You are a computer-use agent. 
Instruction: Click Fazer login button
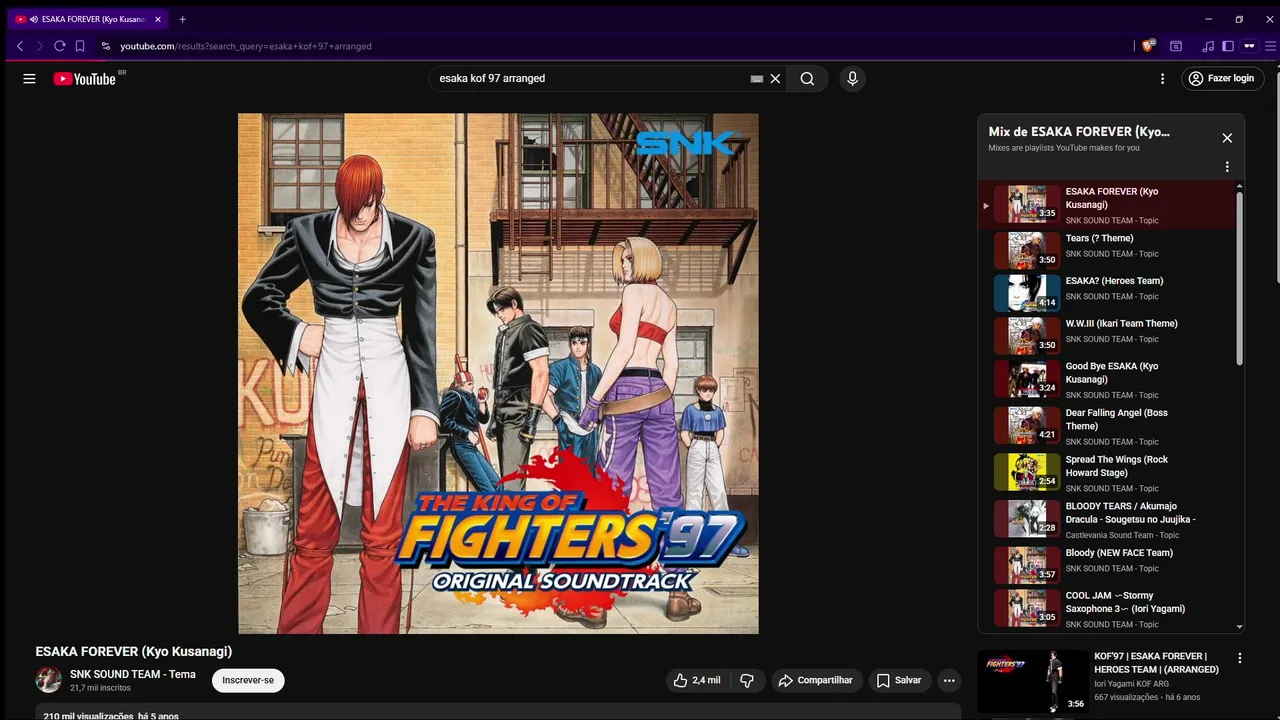(1222, 78)
